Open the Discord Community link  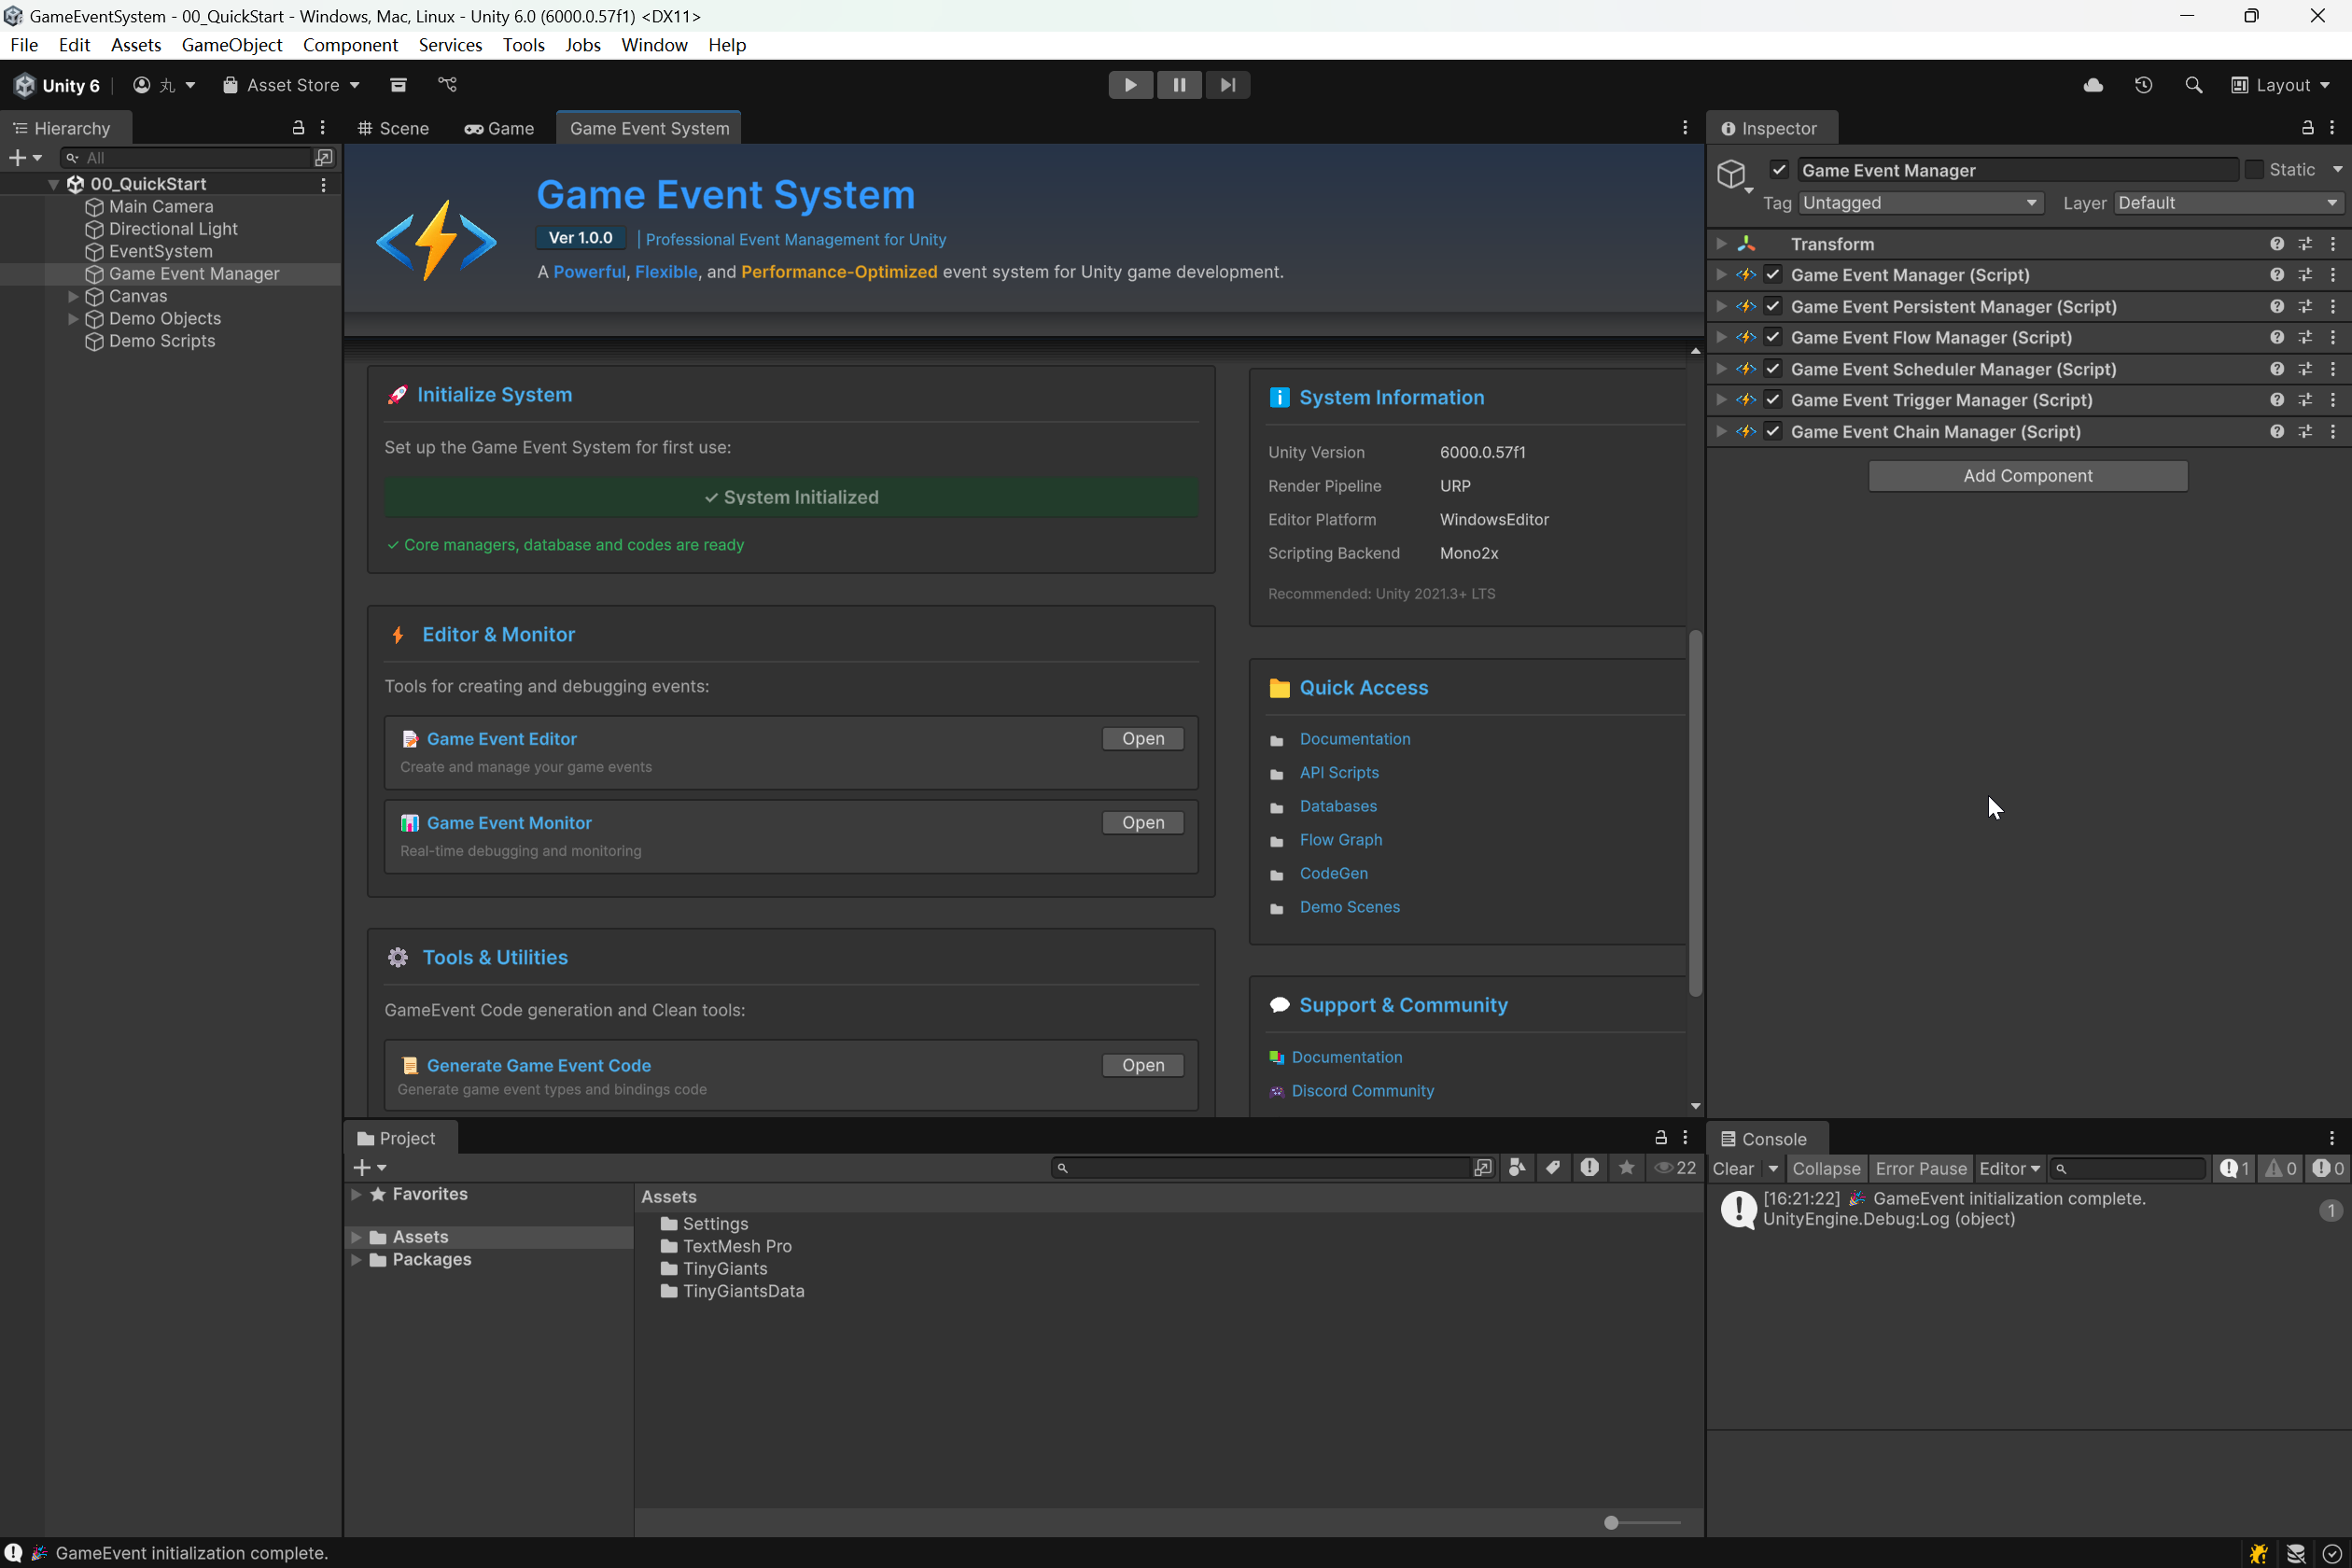(1362, 1091)
